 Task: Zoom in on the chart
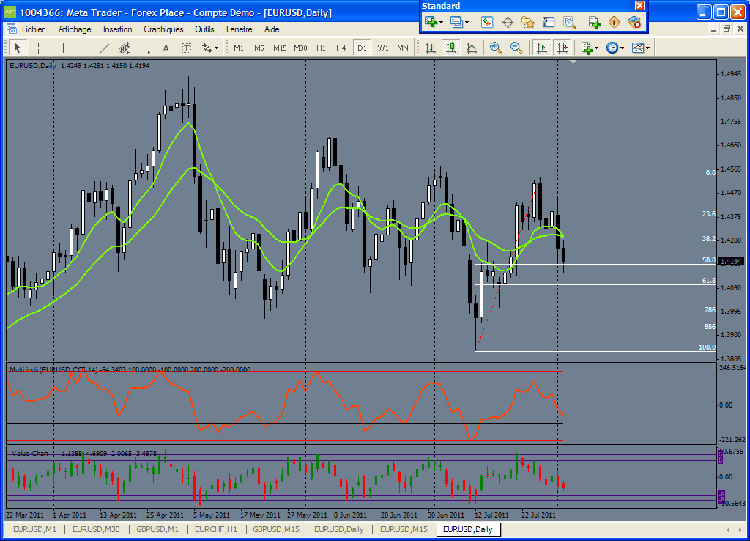coord(496,48)
